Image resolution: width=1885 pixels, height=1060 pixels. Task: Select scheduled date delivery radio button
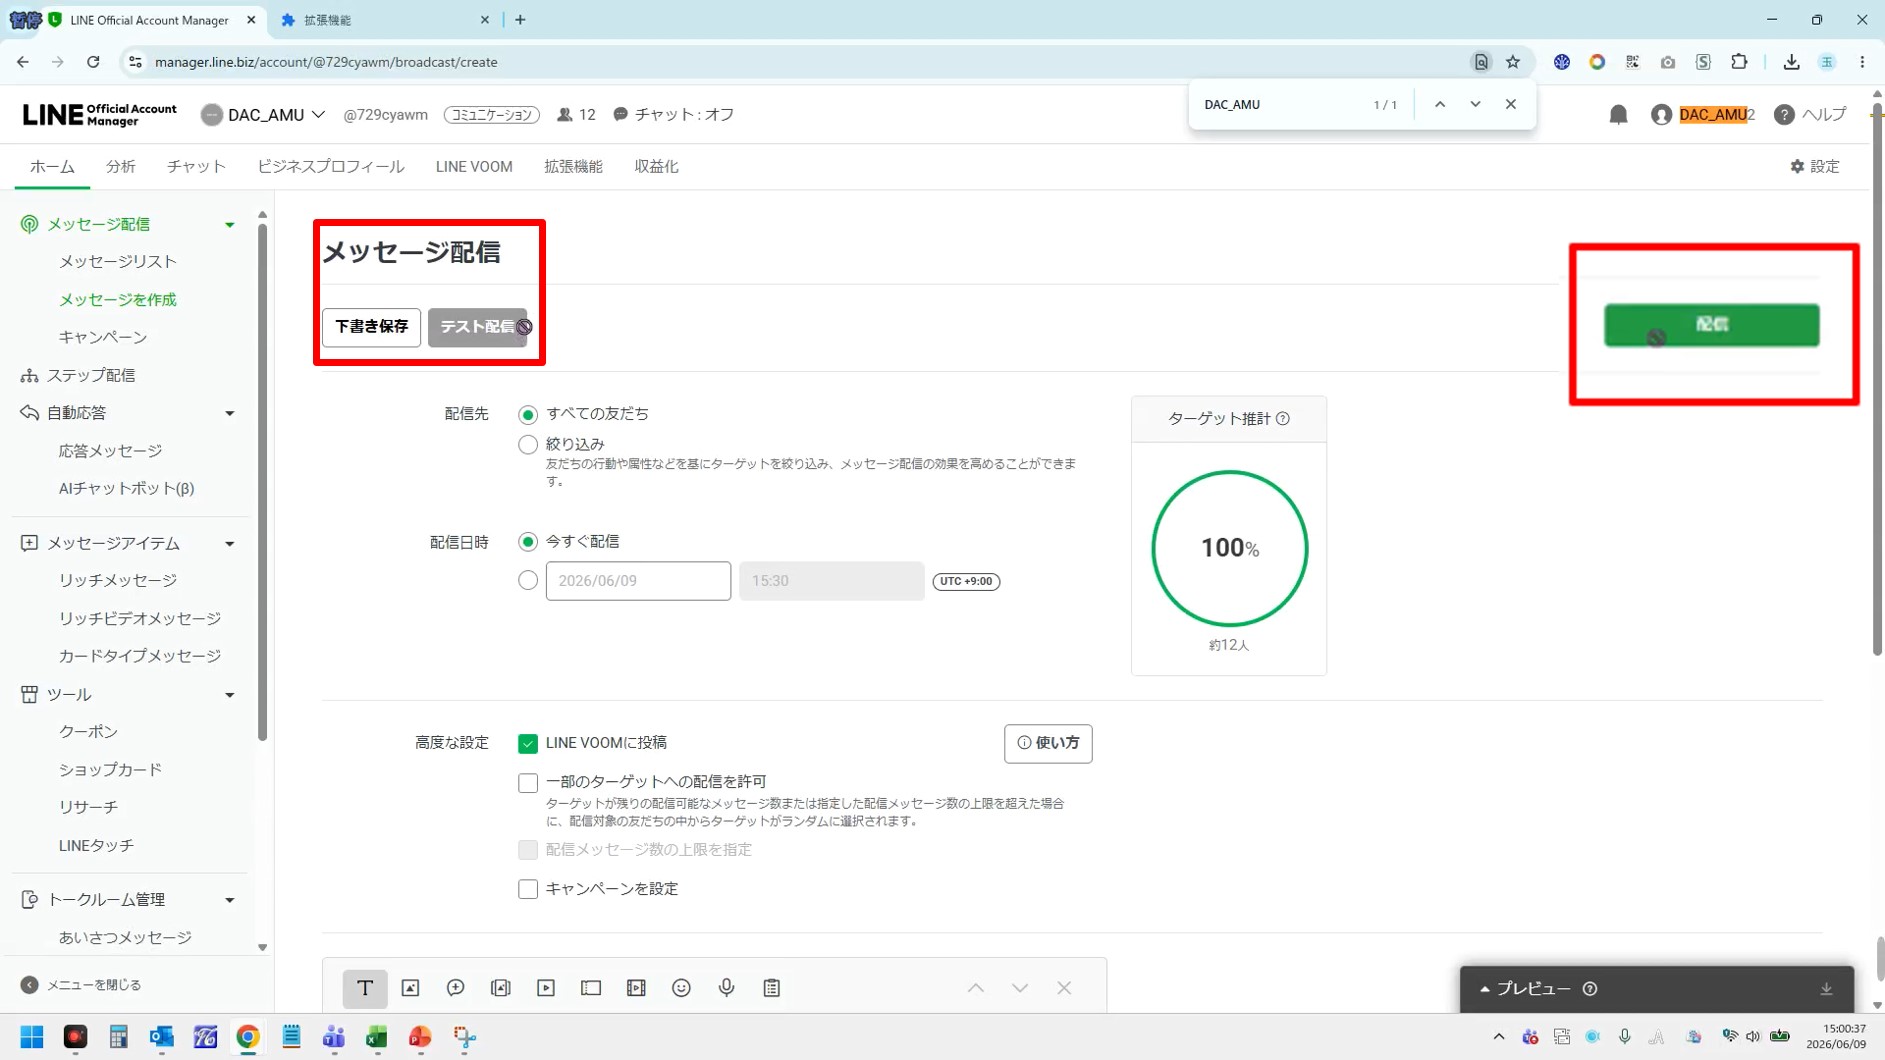[x=528, y=581]
